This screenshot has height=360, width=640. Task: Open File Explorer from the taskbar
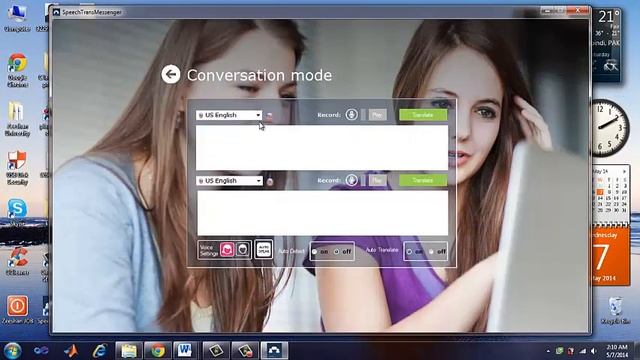pyautogui.click(x=129, y=351)
